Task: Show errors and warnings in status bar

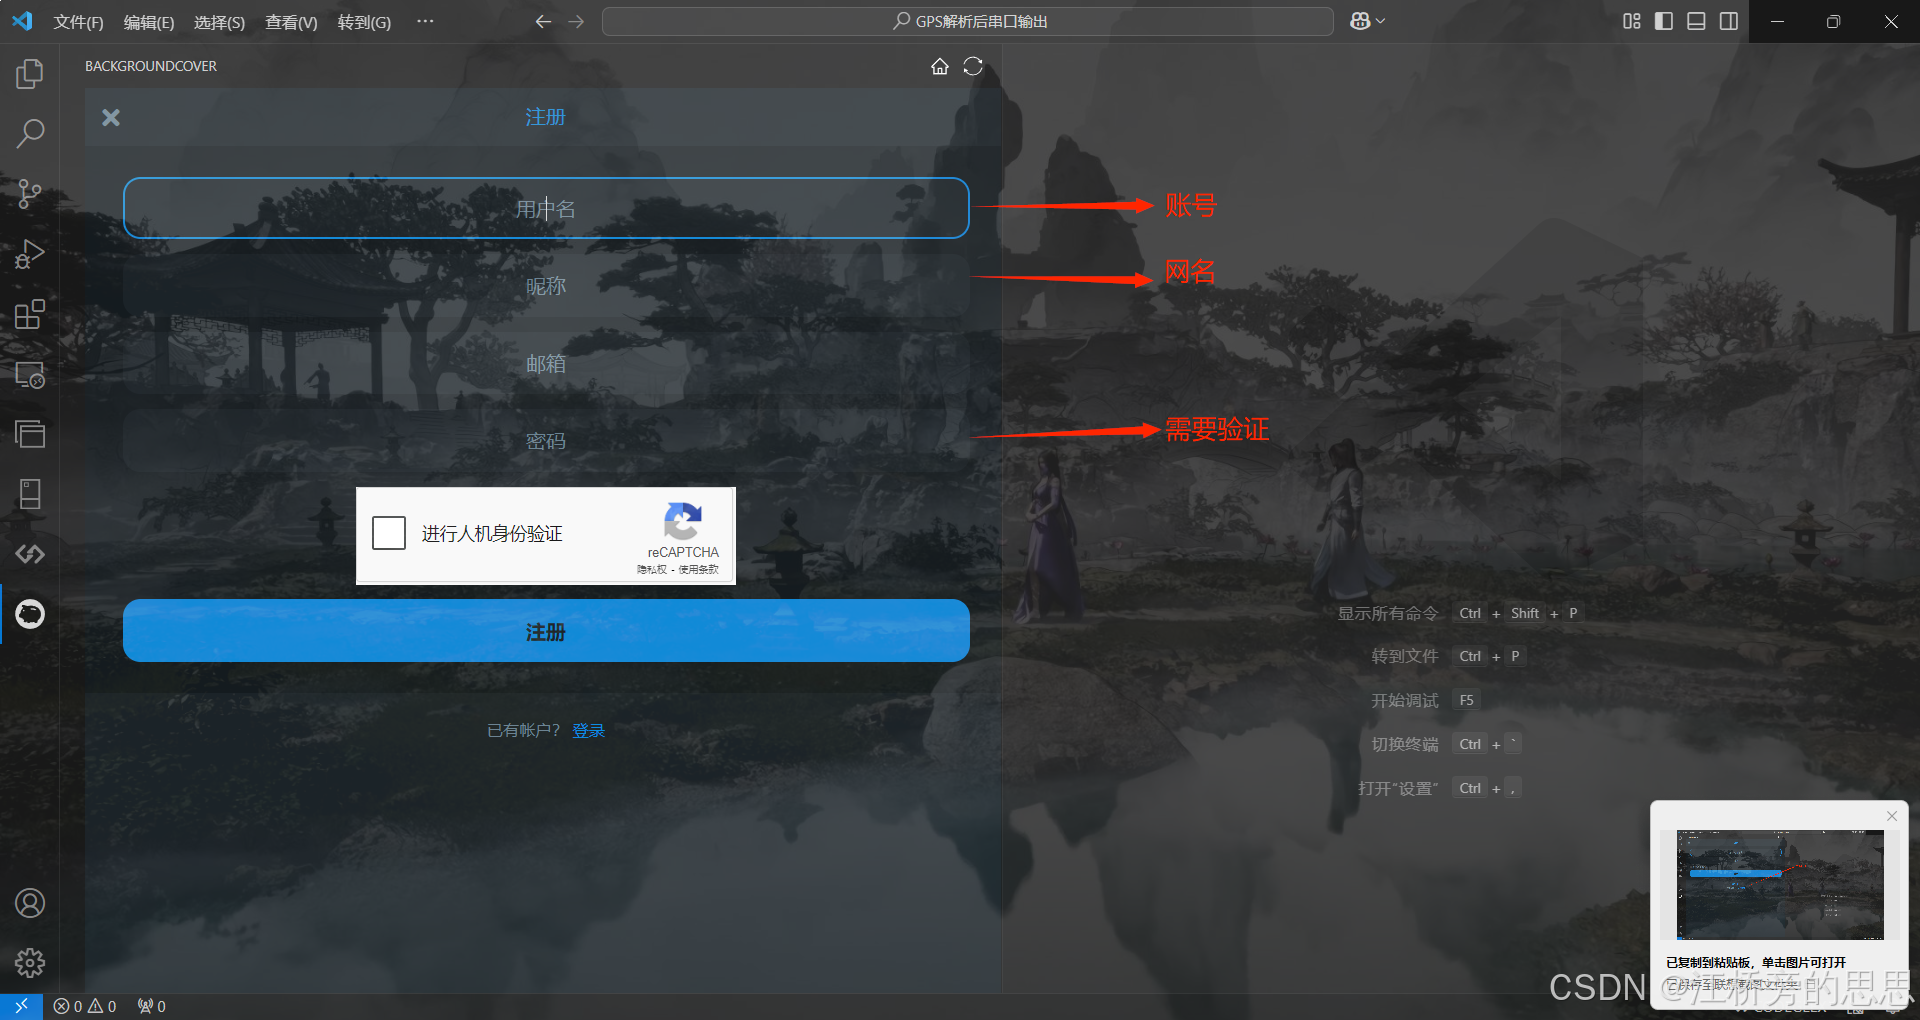Action: coord(85,1006)
